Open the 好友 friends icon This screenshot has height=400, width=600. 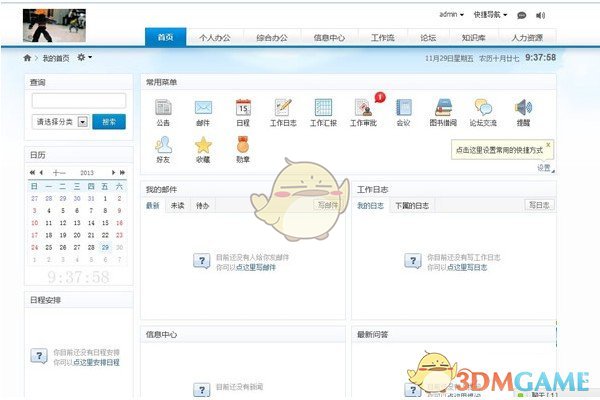[163, 145]
